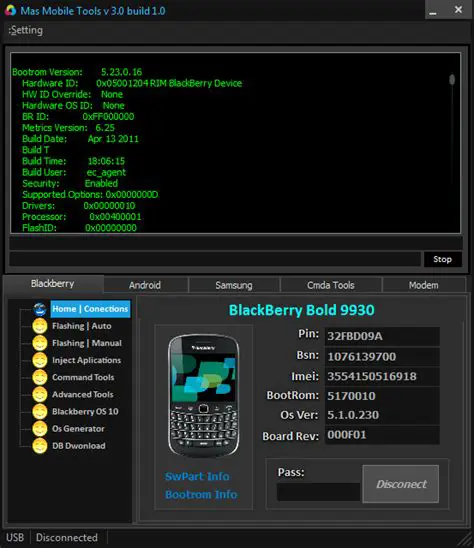The image size is (474, 548).
Task: Switch to the Android tab
Action: tap(145, 285)
